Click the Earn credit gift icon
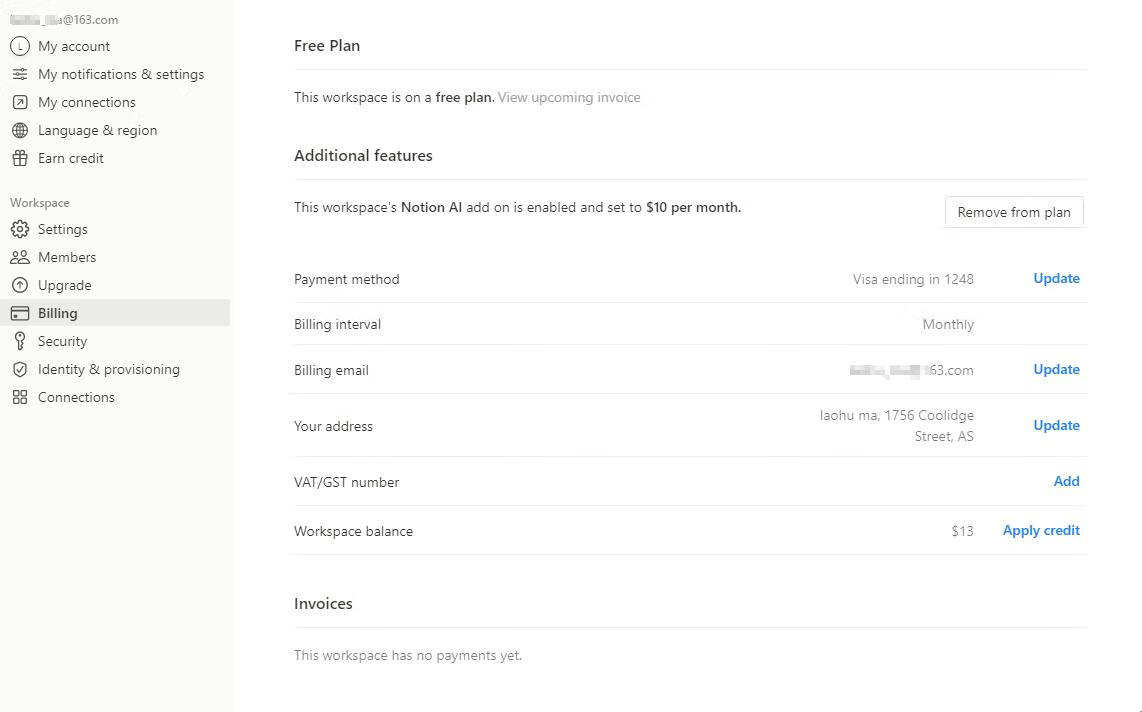1142x712 pixels. click(20, 158)
